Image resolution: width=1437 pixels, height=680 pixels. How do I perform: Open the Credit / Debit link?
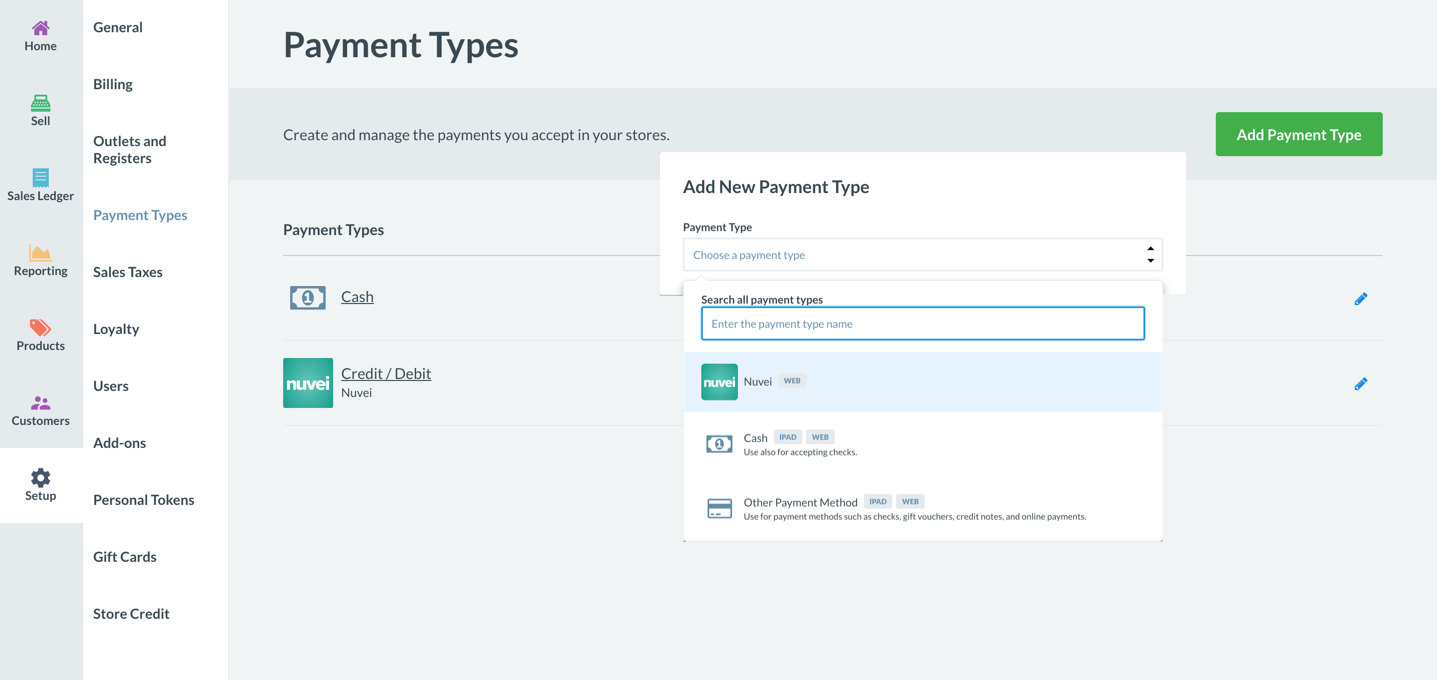[386, 373]
